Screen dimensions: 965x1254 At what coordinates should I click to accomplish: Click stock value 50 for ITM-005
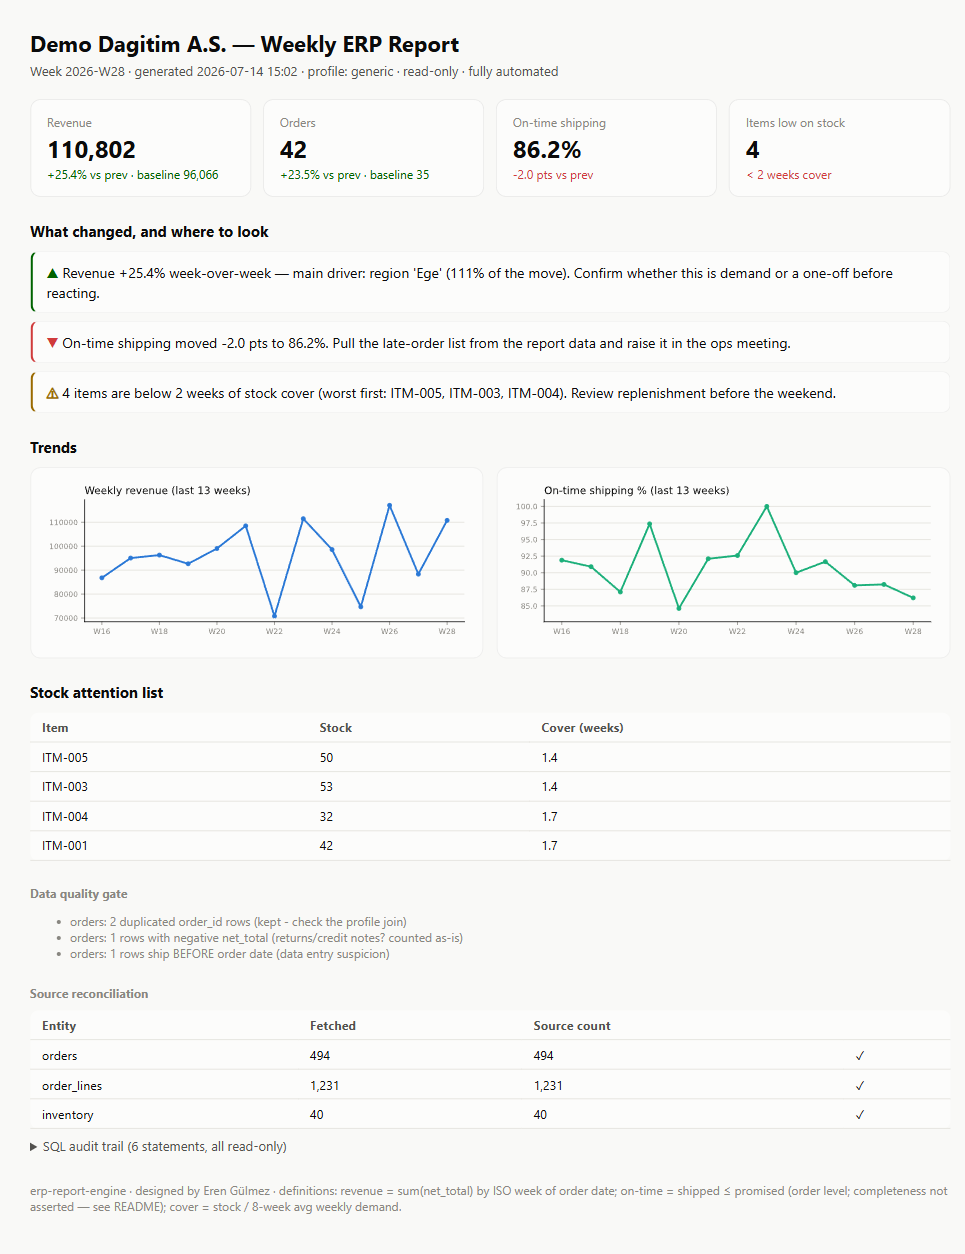coord(326,758)
